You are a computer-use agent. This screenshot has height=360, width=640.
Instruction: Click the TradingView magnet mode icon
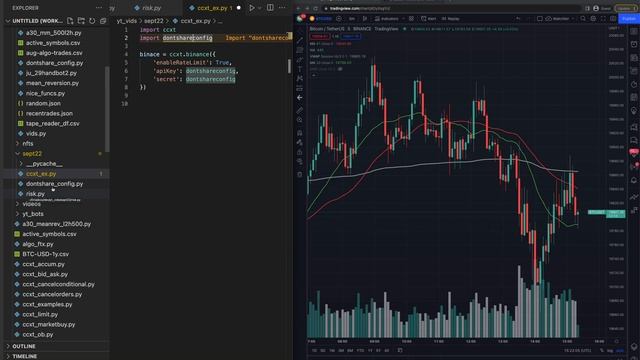point(300,133)
